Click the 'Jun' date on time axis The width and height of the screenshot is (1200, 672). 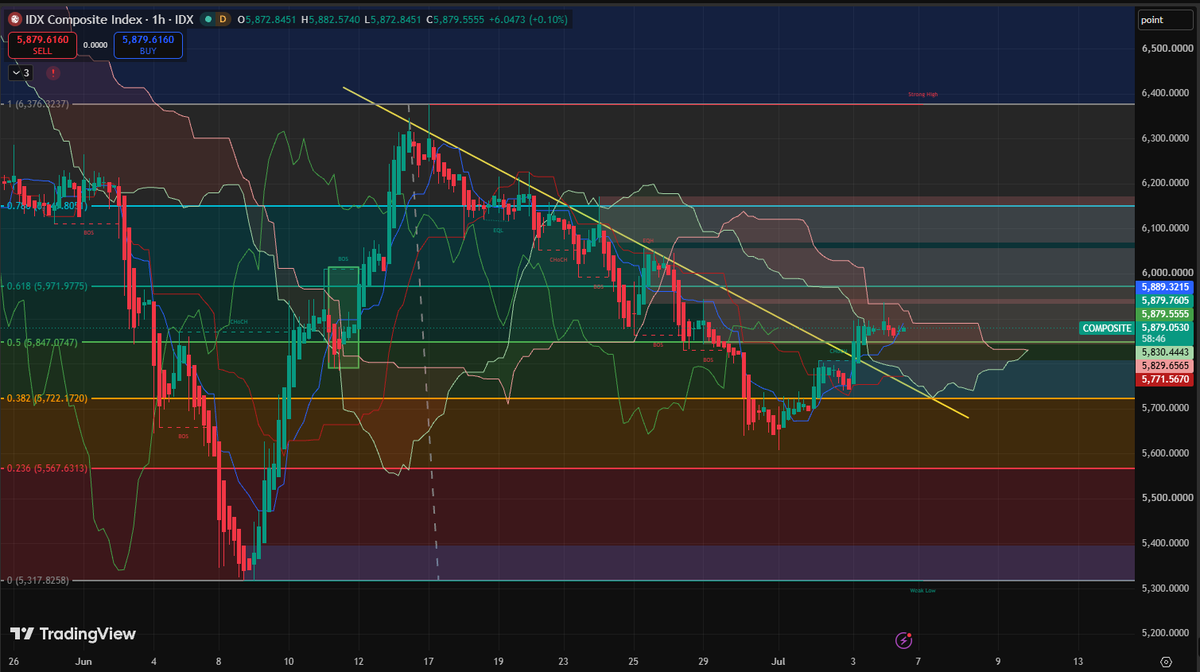83,661
